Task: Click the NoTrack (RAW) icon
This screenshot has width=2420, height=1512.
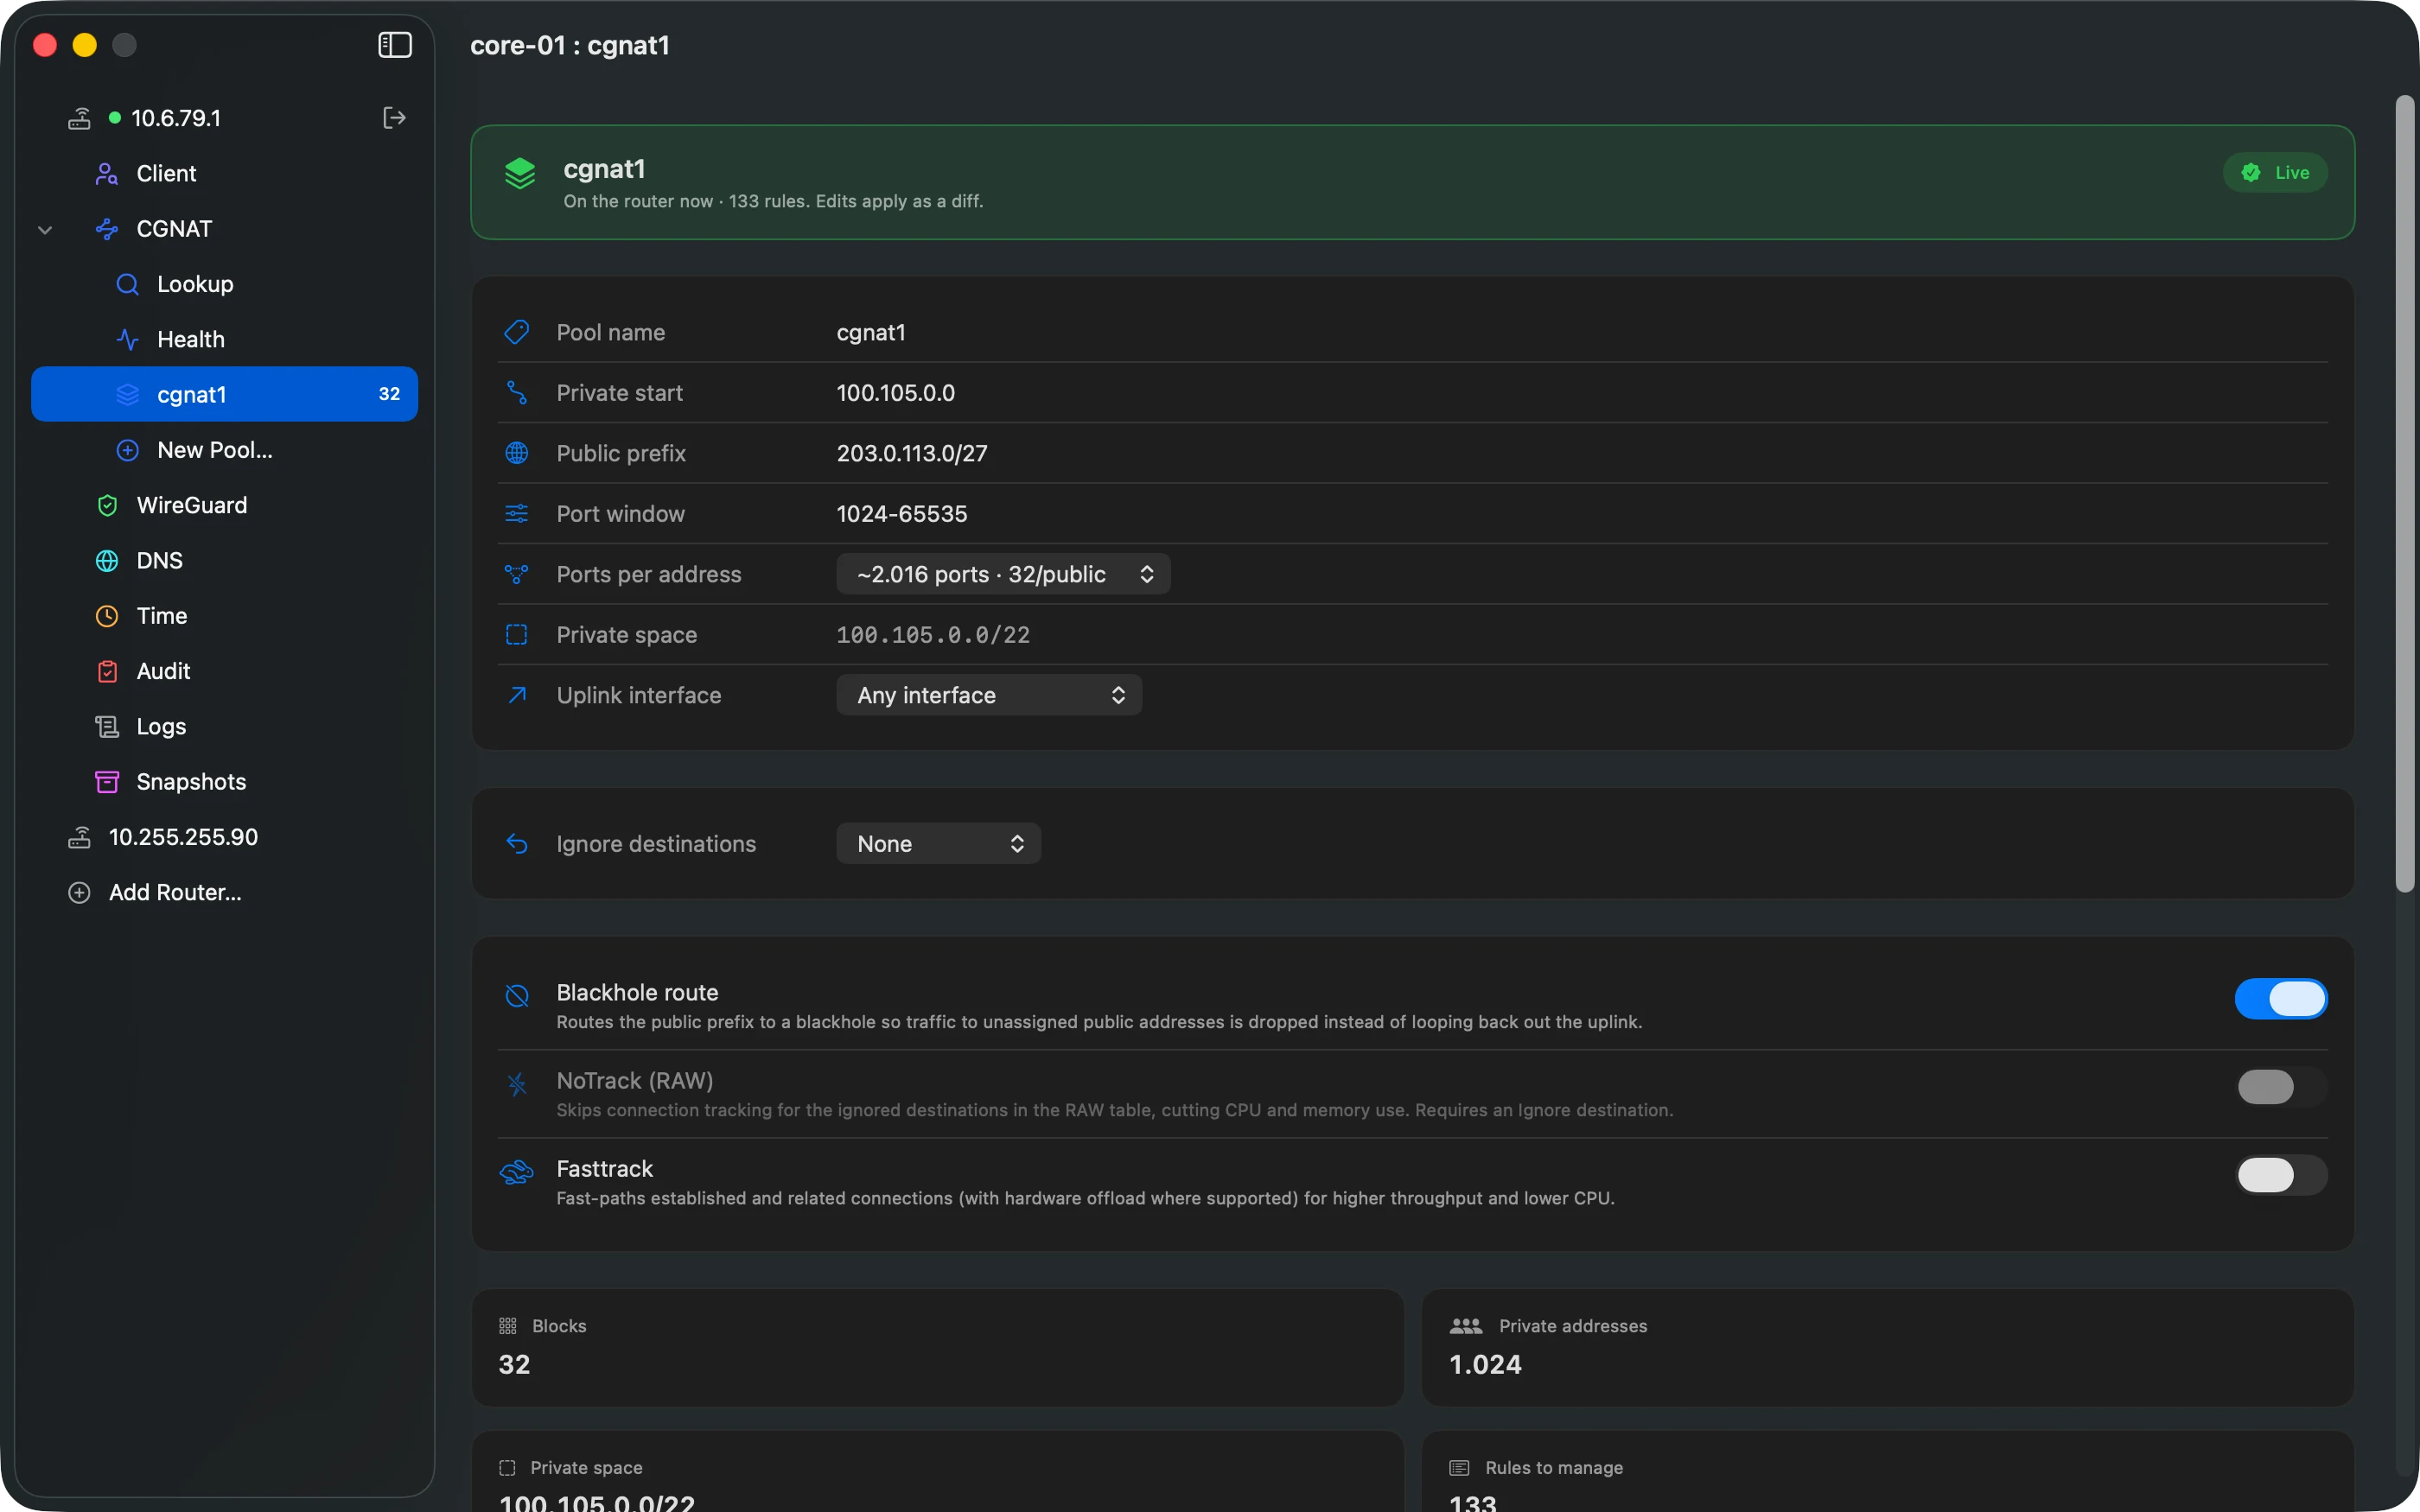Action: coord(517,1084)
